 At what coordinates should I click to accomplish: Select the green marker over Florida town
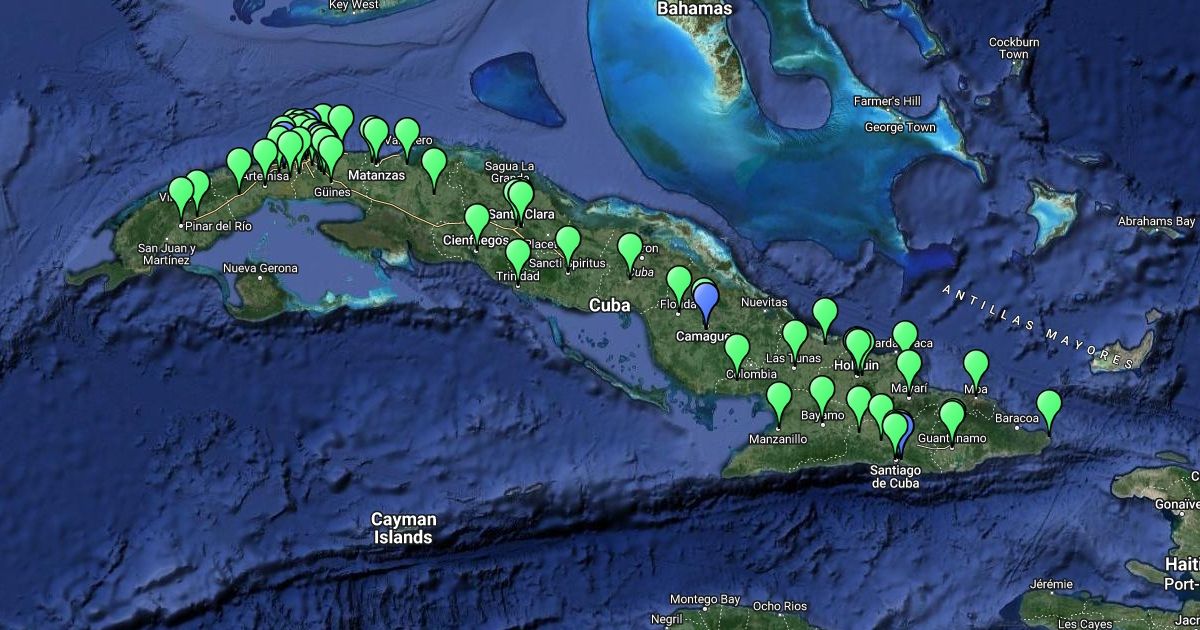point(679,282)
